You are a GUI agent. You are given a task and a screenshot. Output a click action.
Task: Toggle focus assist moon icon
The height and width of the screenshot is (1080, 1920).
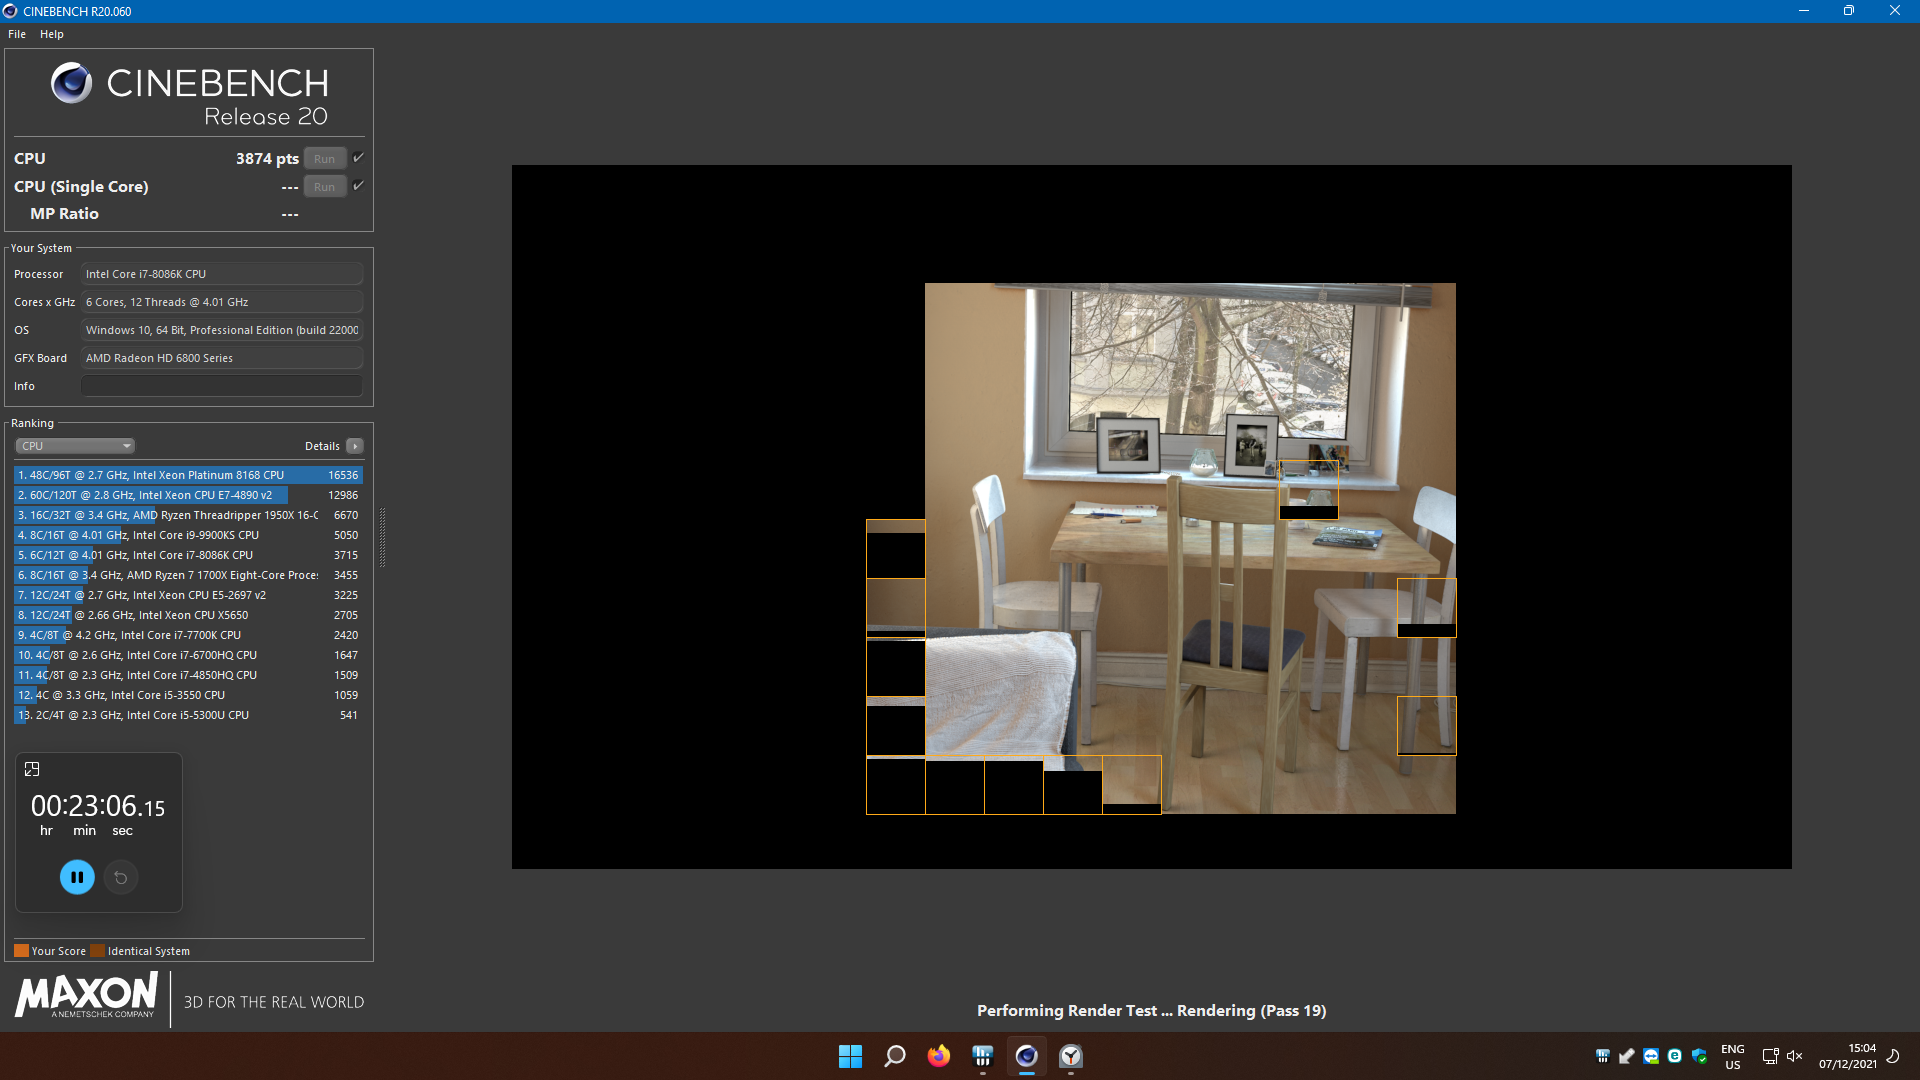(x=1893, y=1056)
